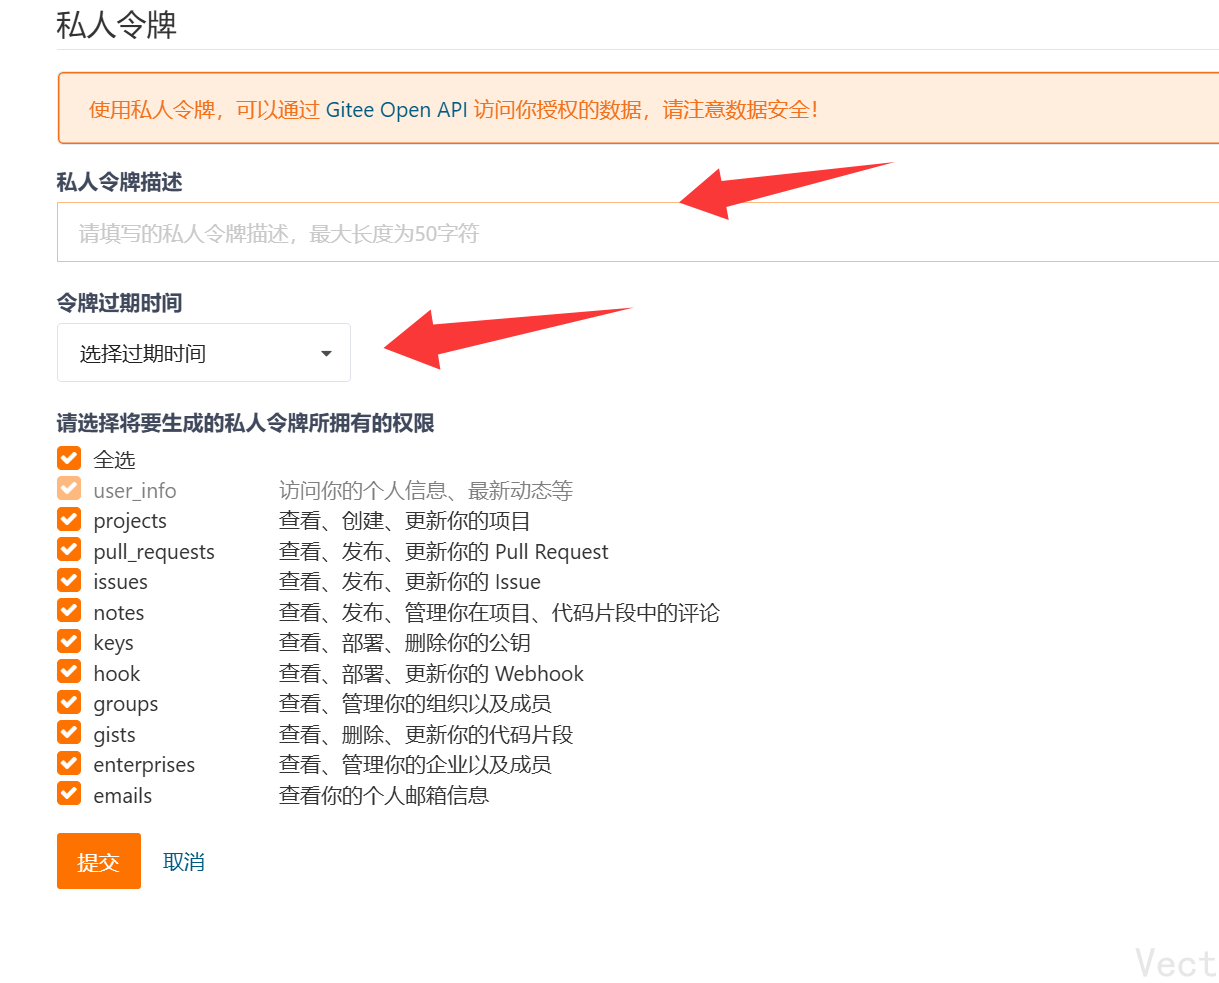Open the 选择过期时间 expiry dropdown
1219x983 pixels.
[204, 353]
